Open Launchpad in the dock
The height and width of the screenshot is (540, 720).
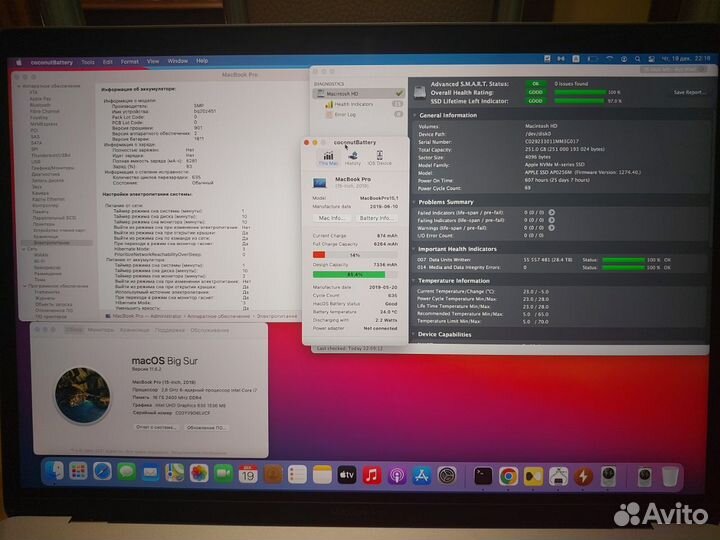[x=78, y=472]
